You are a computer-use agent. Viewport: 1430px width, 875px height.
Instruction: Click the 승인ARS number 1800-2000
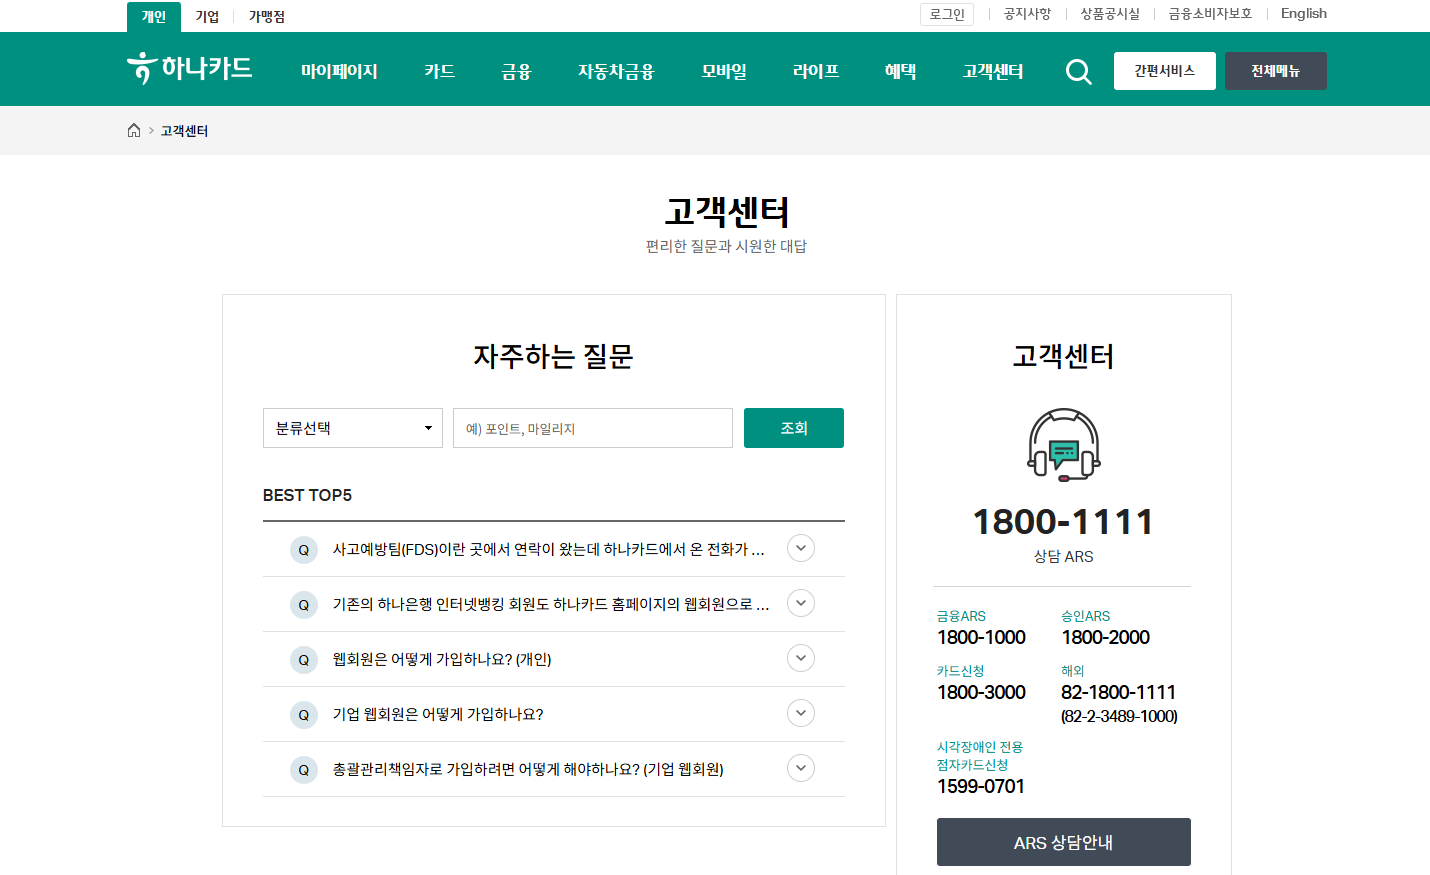pos(1105,637)
